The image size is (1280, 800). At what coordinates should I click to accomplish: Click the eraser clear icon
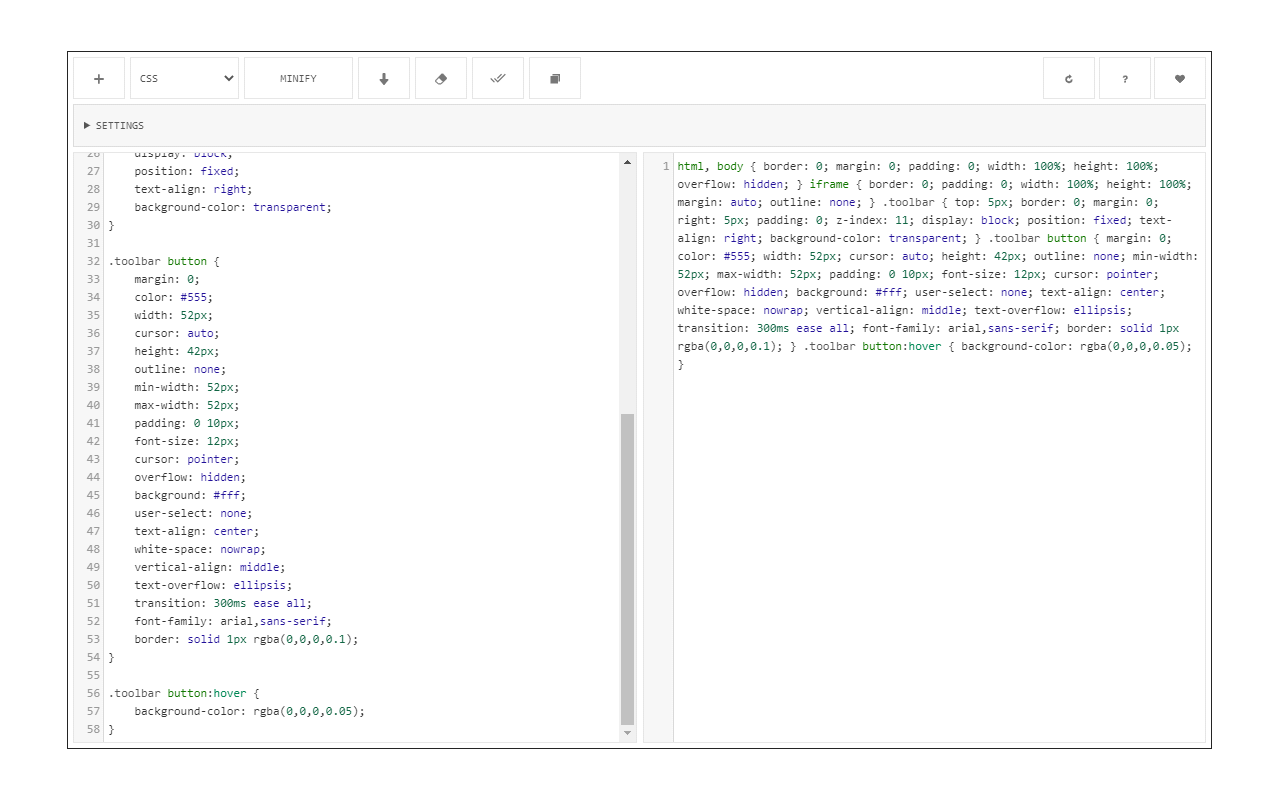(x=441, y=78)
